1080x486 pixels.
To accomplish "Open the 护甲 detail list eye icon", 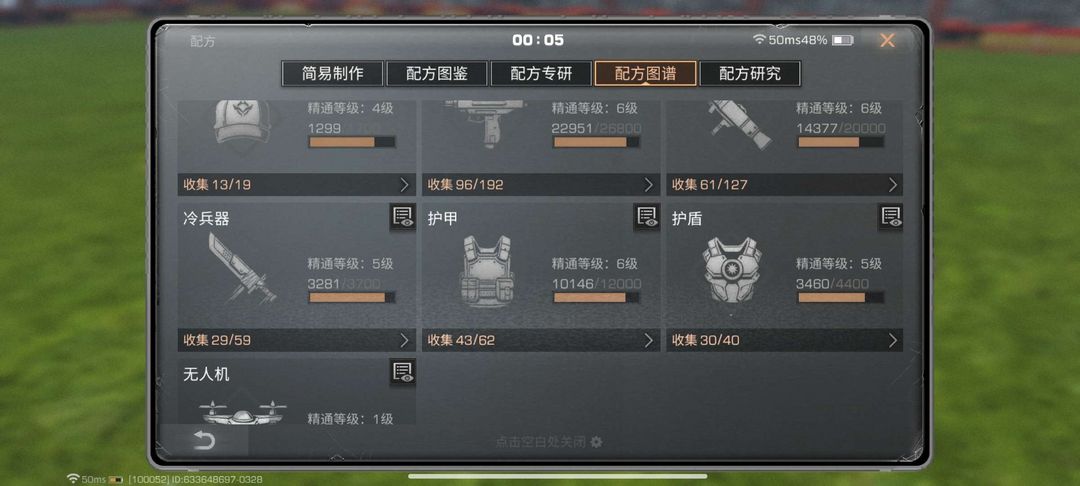I will pos(647,217).
